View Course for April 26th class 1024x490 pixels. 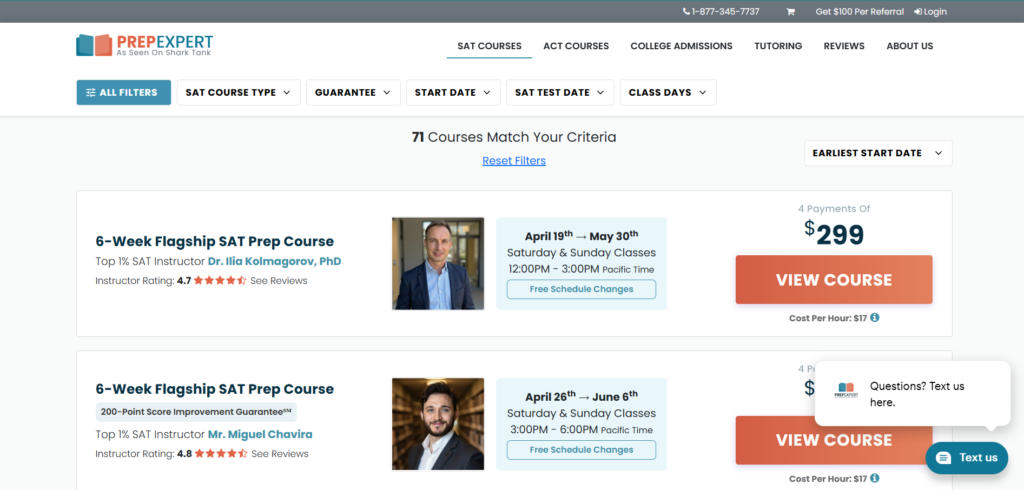click(x=834, y=440)
